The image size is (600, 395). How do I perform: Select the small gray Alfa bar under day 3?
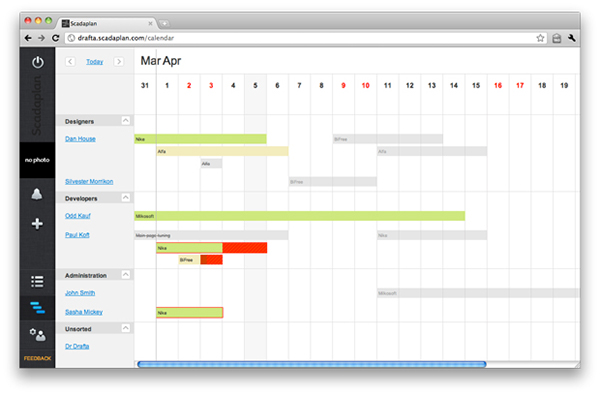[x=211, y=163]
